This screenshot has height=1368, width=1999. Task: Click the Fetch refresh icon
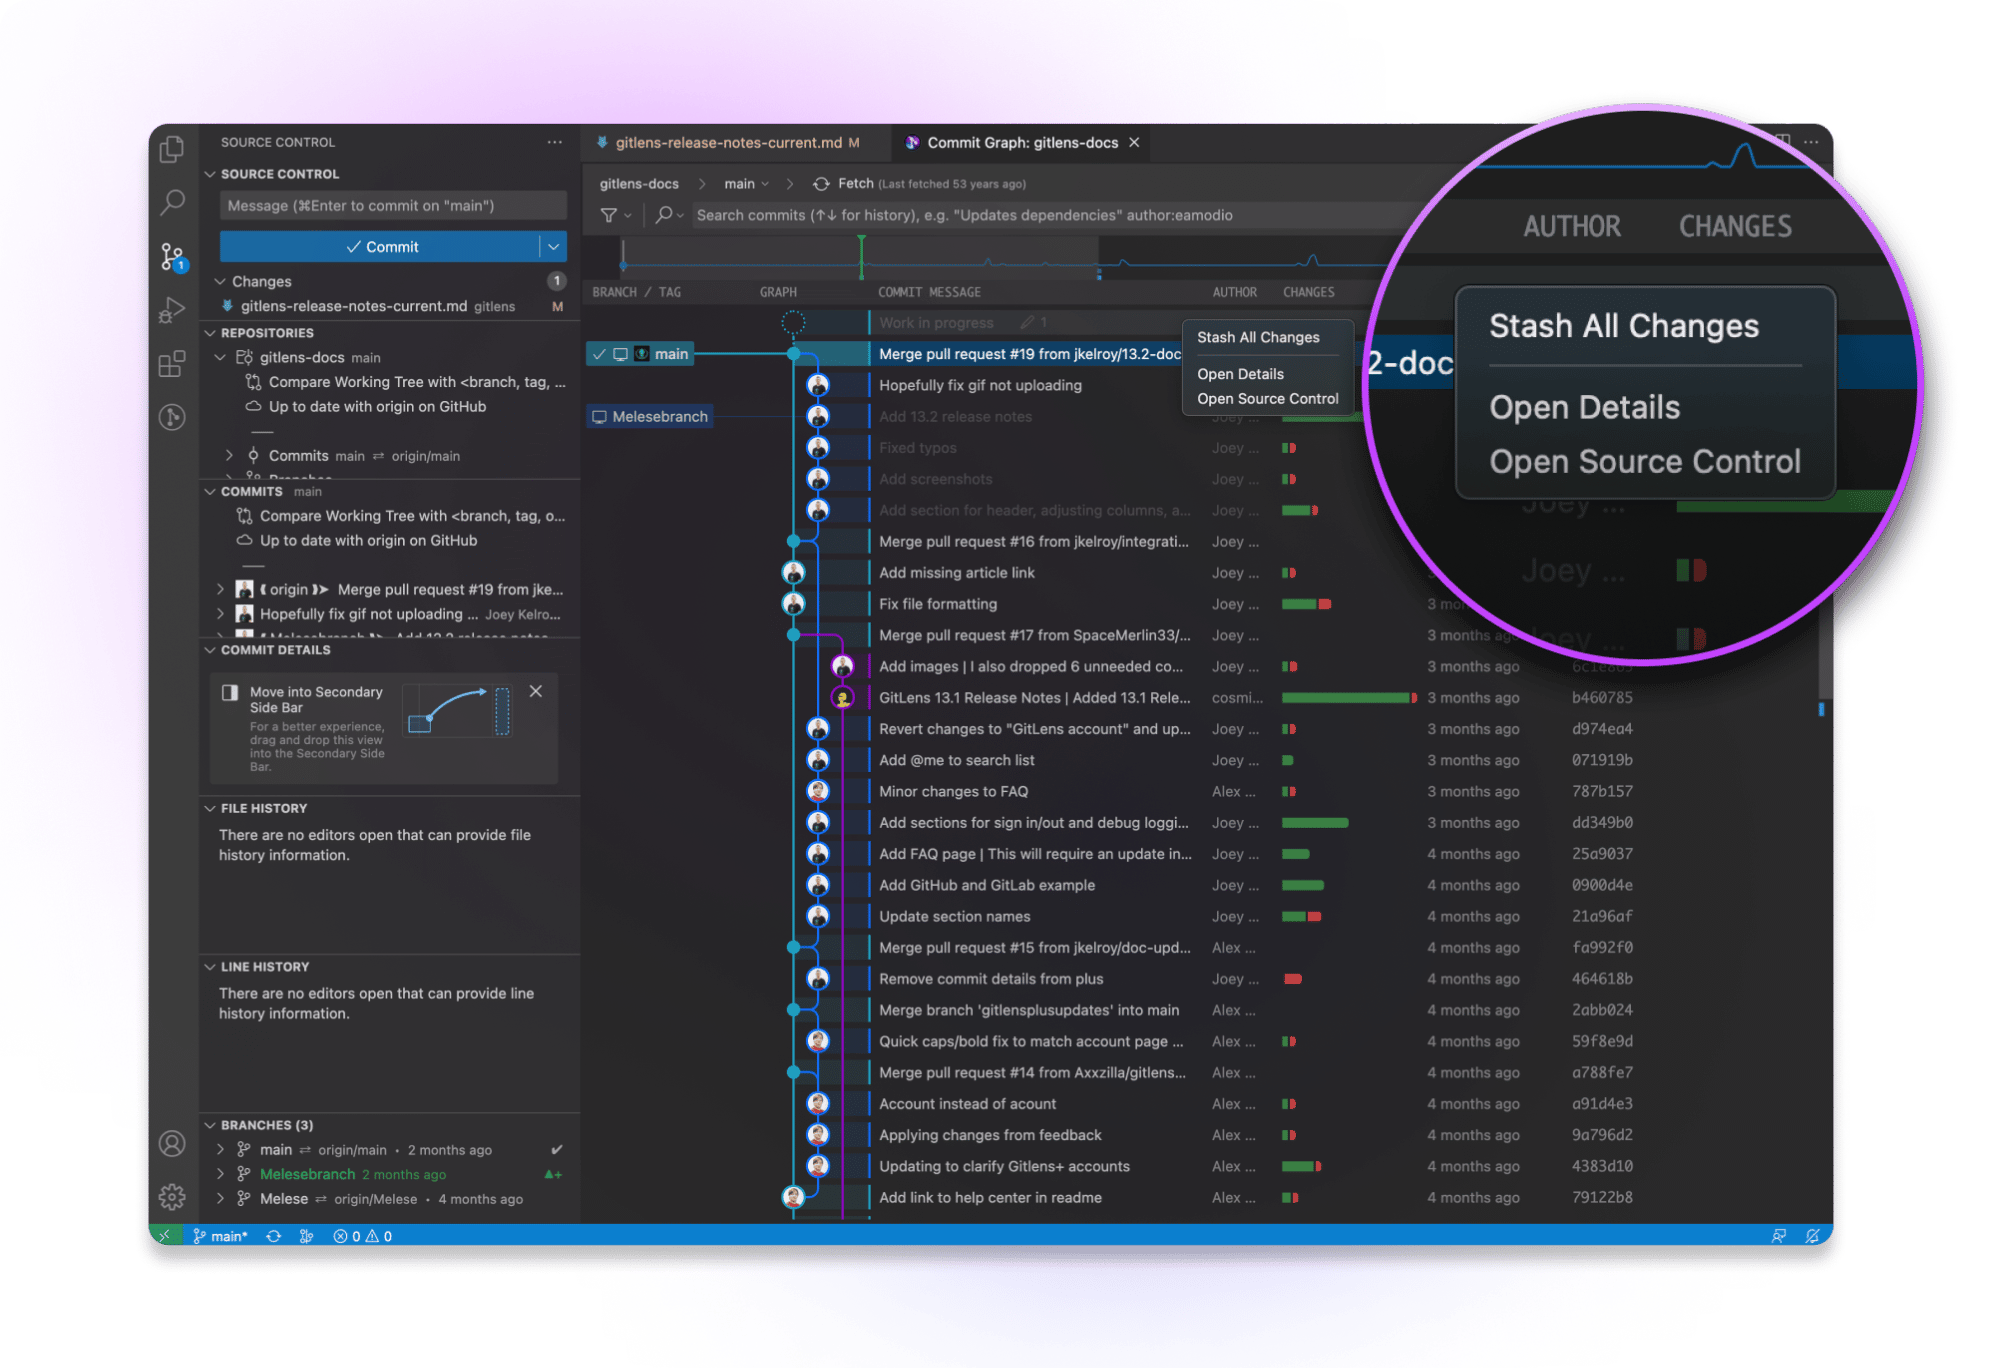point(821,184)
